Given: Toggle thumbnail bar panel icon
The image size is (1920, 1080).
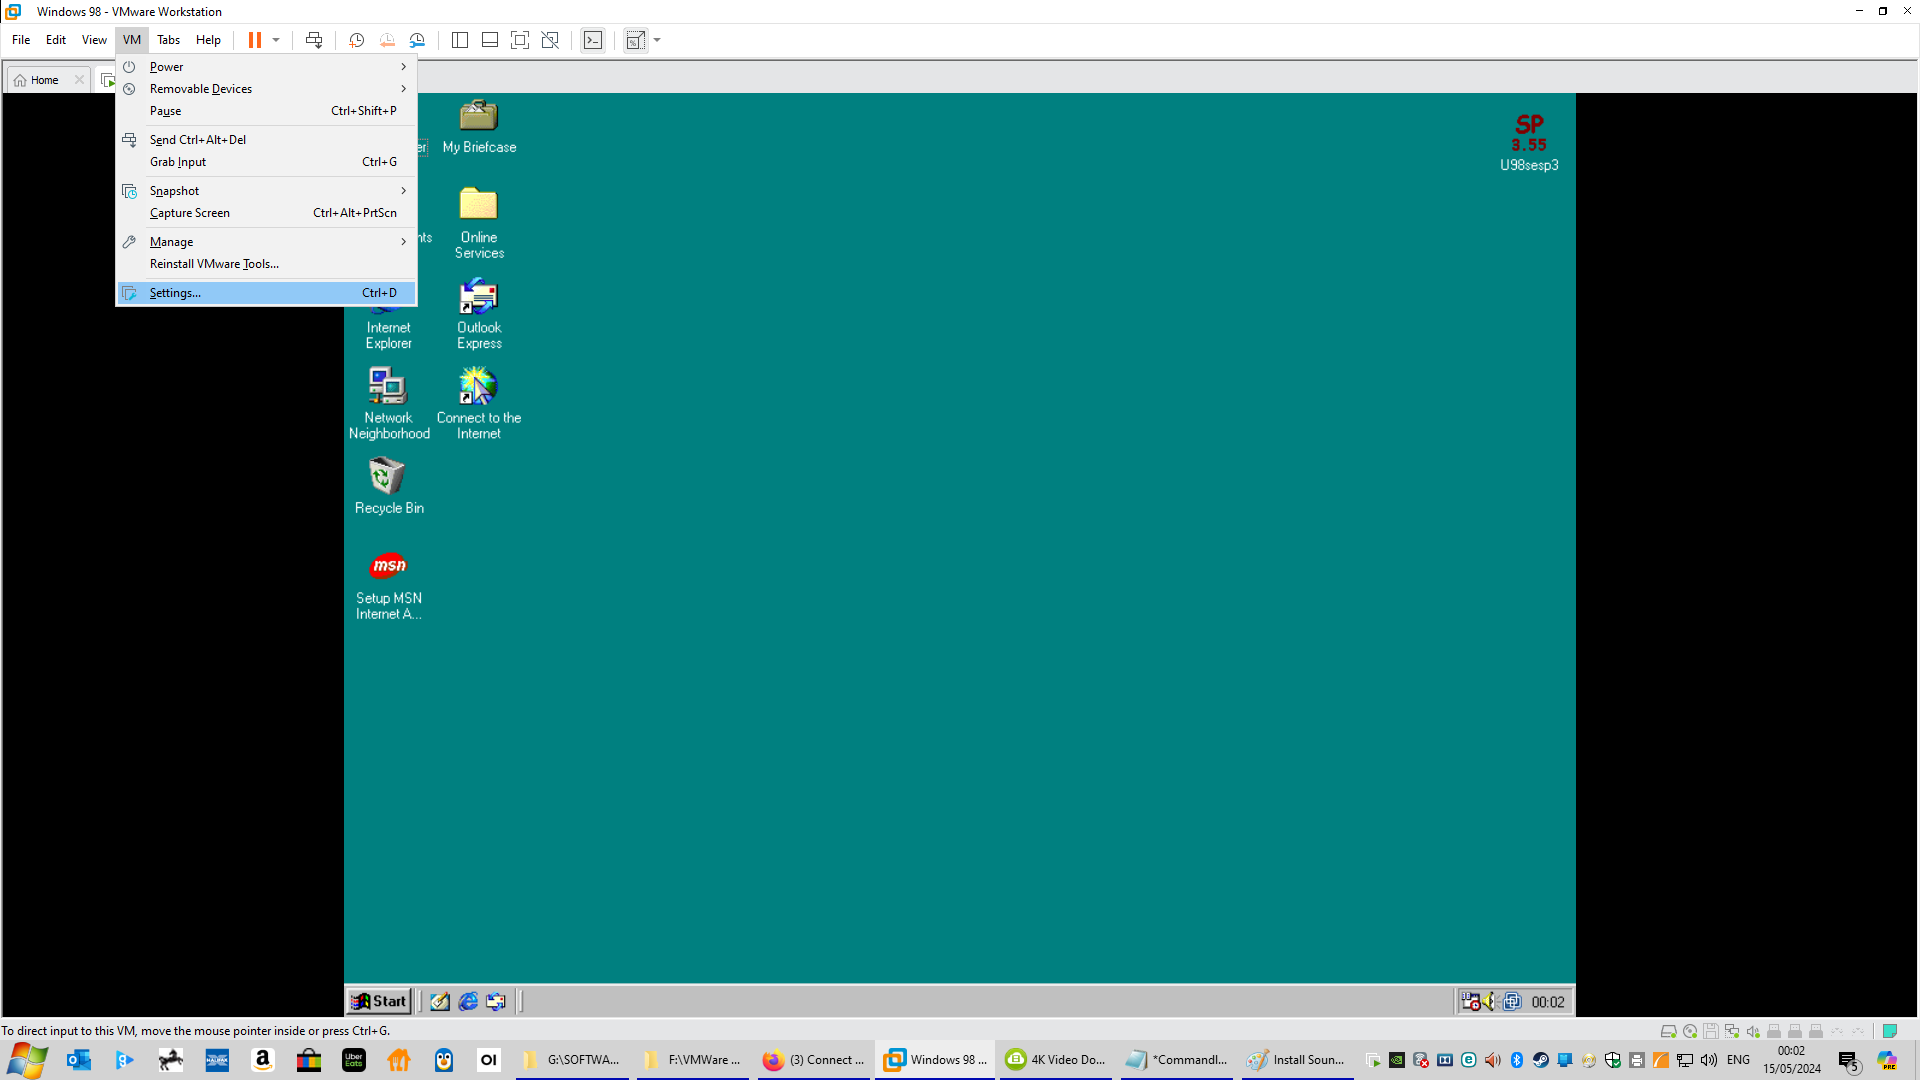Looking at the screenshot, I should [x=490, y=40].
